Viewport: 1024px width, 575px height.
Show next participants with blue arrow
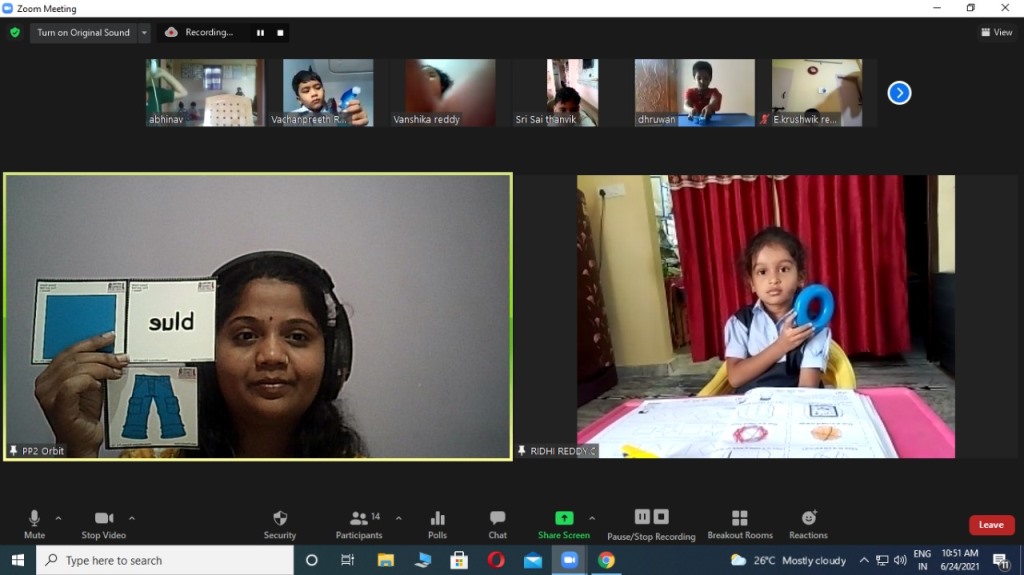click(x=899, y=93)
